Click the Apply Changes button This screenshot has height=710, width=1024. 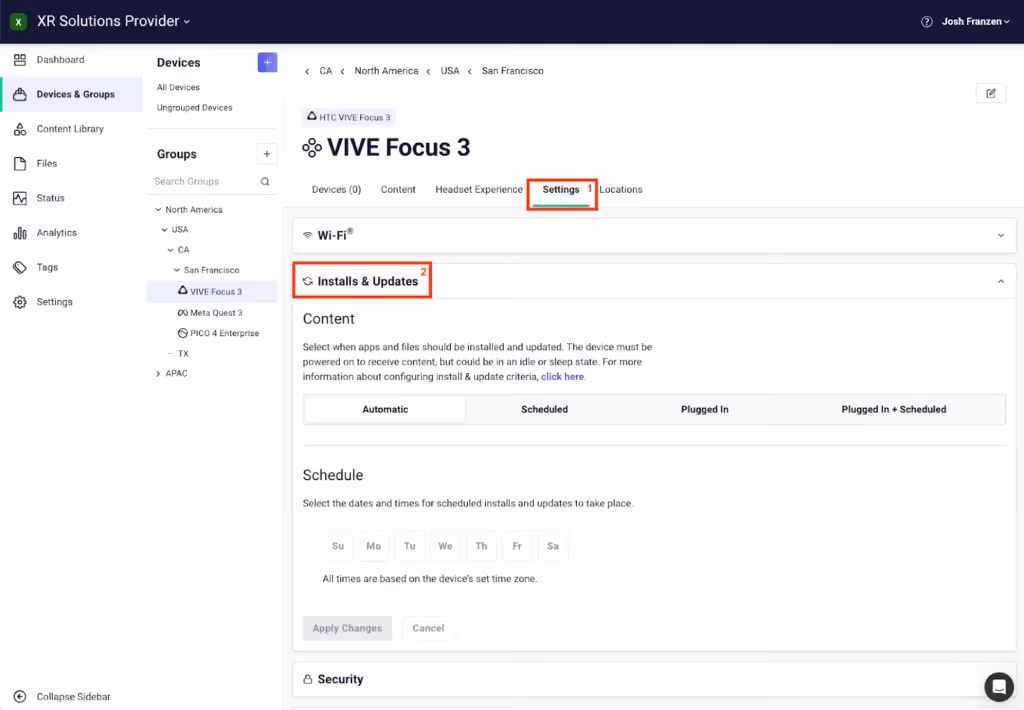(x=347, y=628)
